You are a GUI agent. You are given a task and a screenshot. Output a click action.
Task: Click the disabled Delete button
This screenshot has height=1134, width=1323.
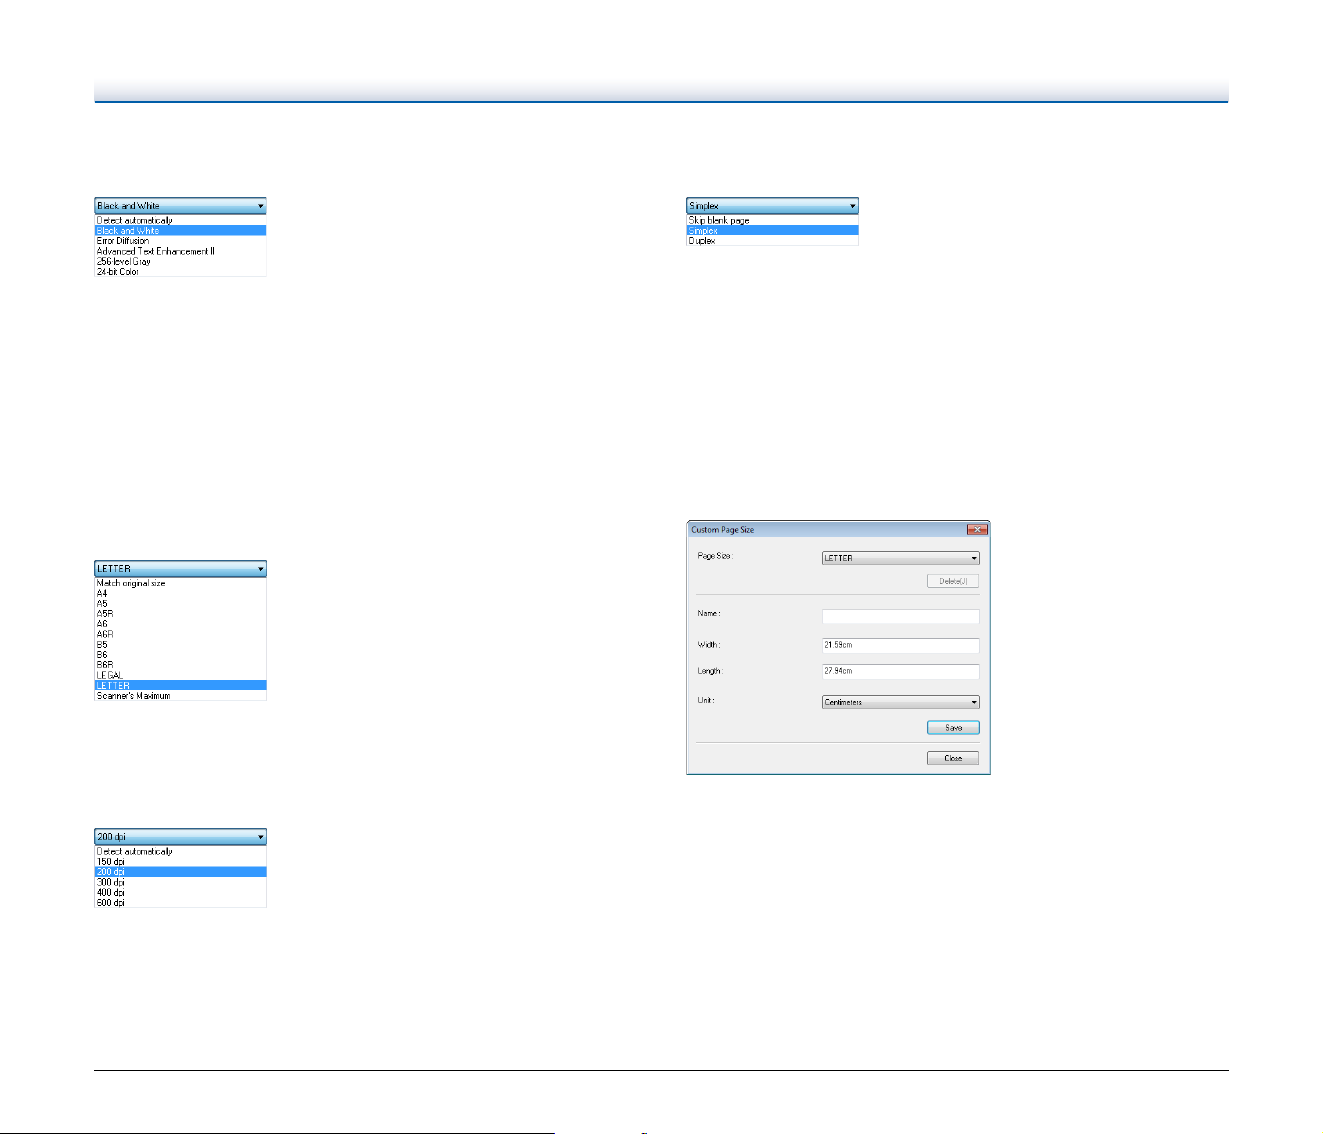coord(953,581)
